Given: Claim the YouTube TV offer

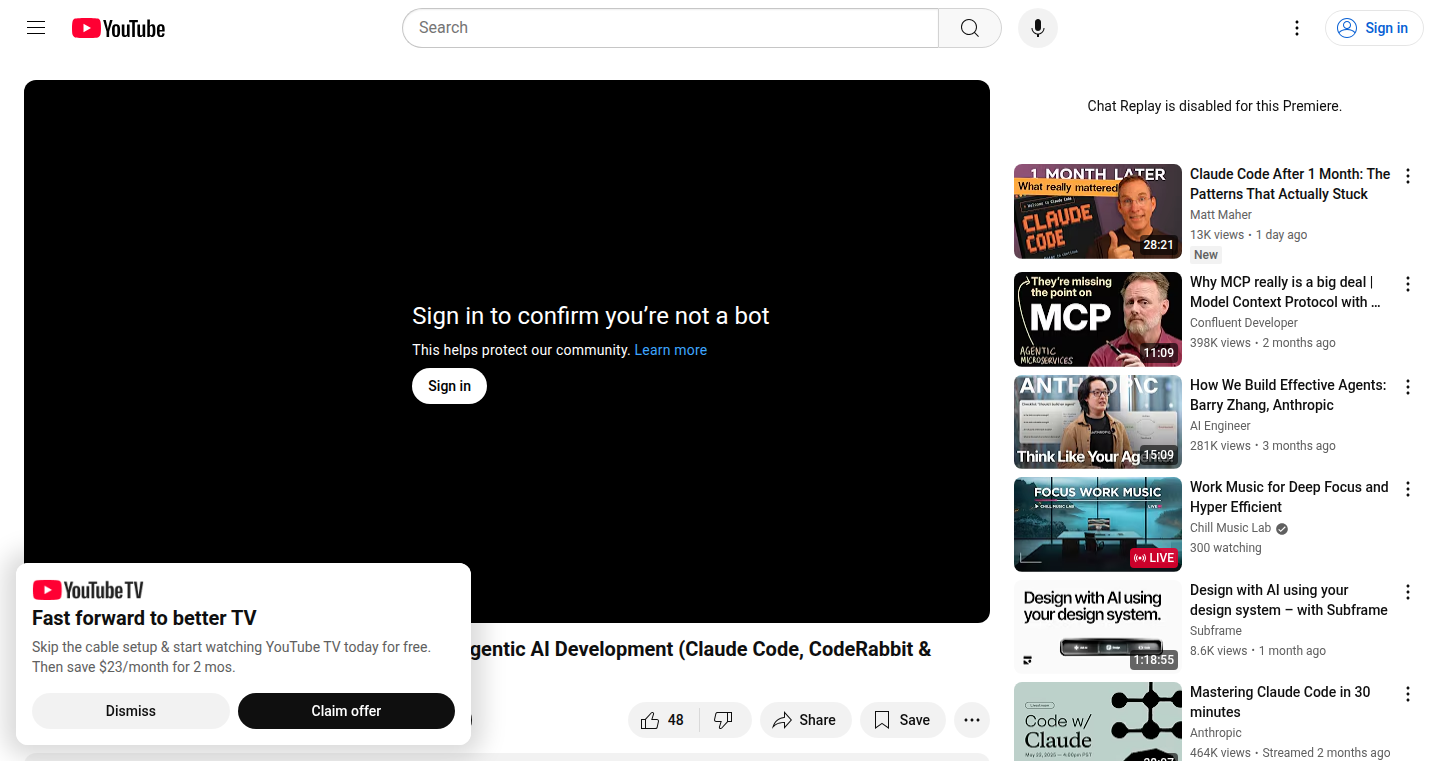Looking at the screenshot, I should [x=346, y=711].
